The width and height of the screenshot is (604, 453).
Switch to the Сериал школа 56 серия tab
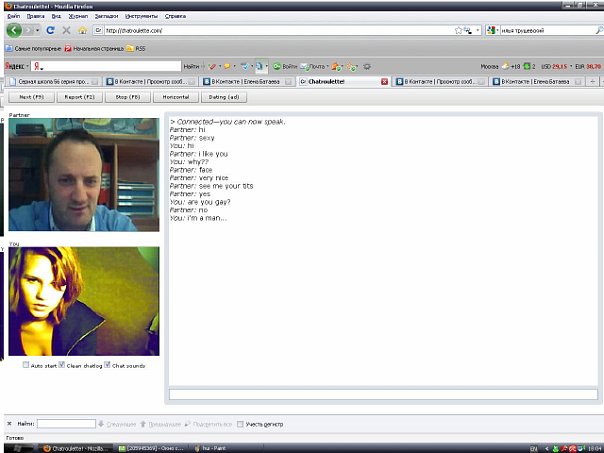click(54, 82)
